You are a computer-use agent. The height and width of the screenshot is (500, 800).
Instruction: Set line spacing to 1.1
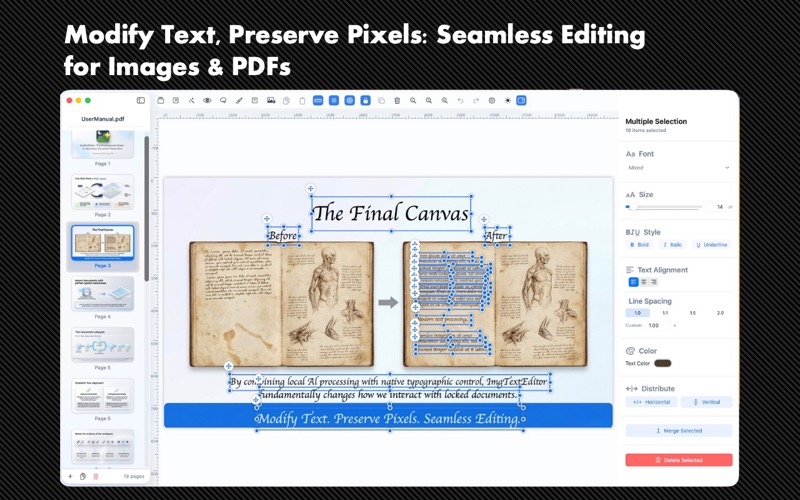[665, 313]
